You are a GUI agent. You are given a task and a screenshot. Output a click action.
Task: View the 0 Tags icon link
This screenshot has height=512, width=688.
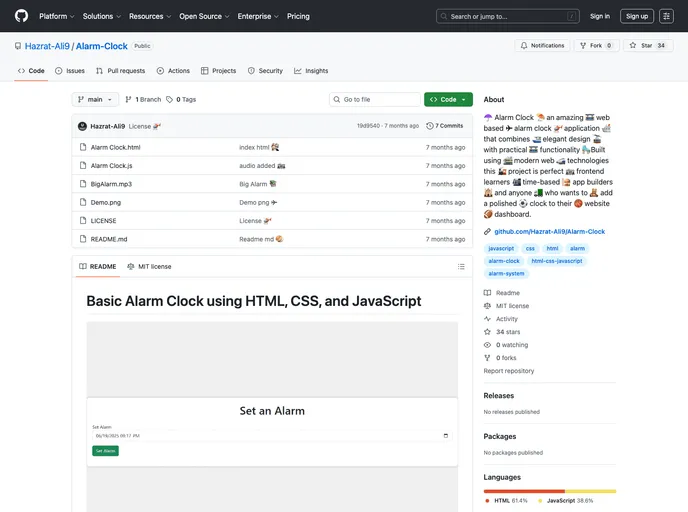(169, 100)
